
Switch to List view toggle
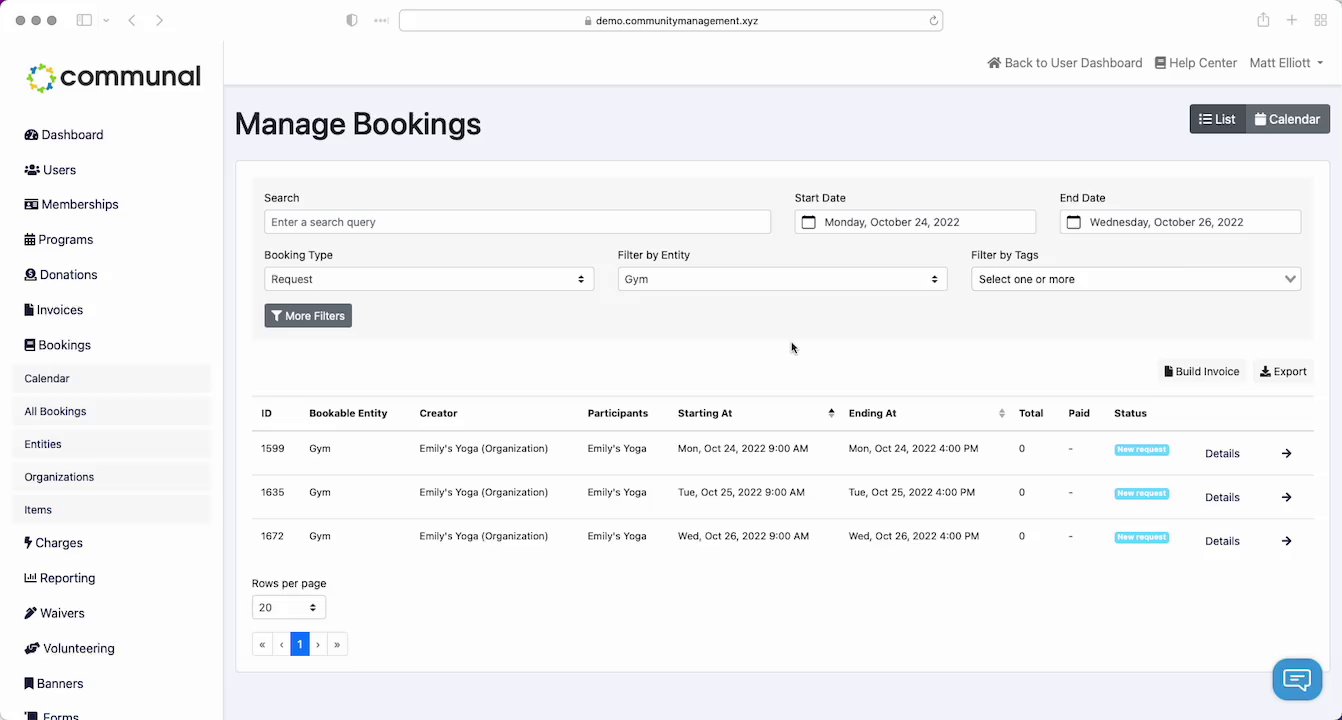click(x=1217, y=119)
